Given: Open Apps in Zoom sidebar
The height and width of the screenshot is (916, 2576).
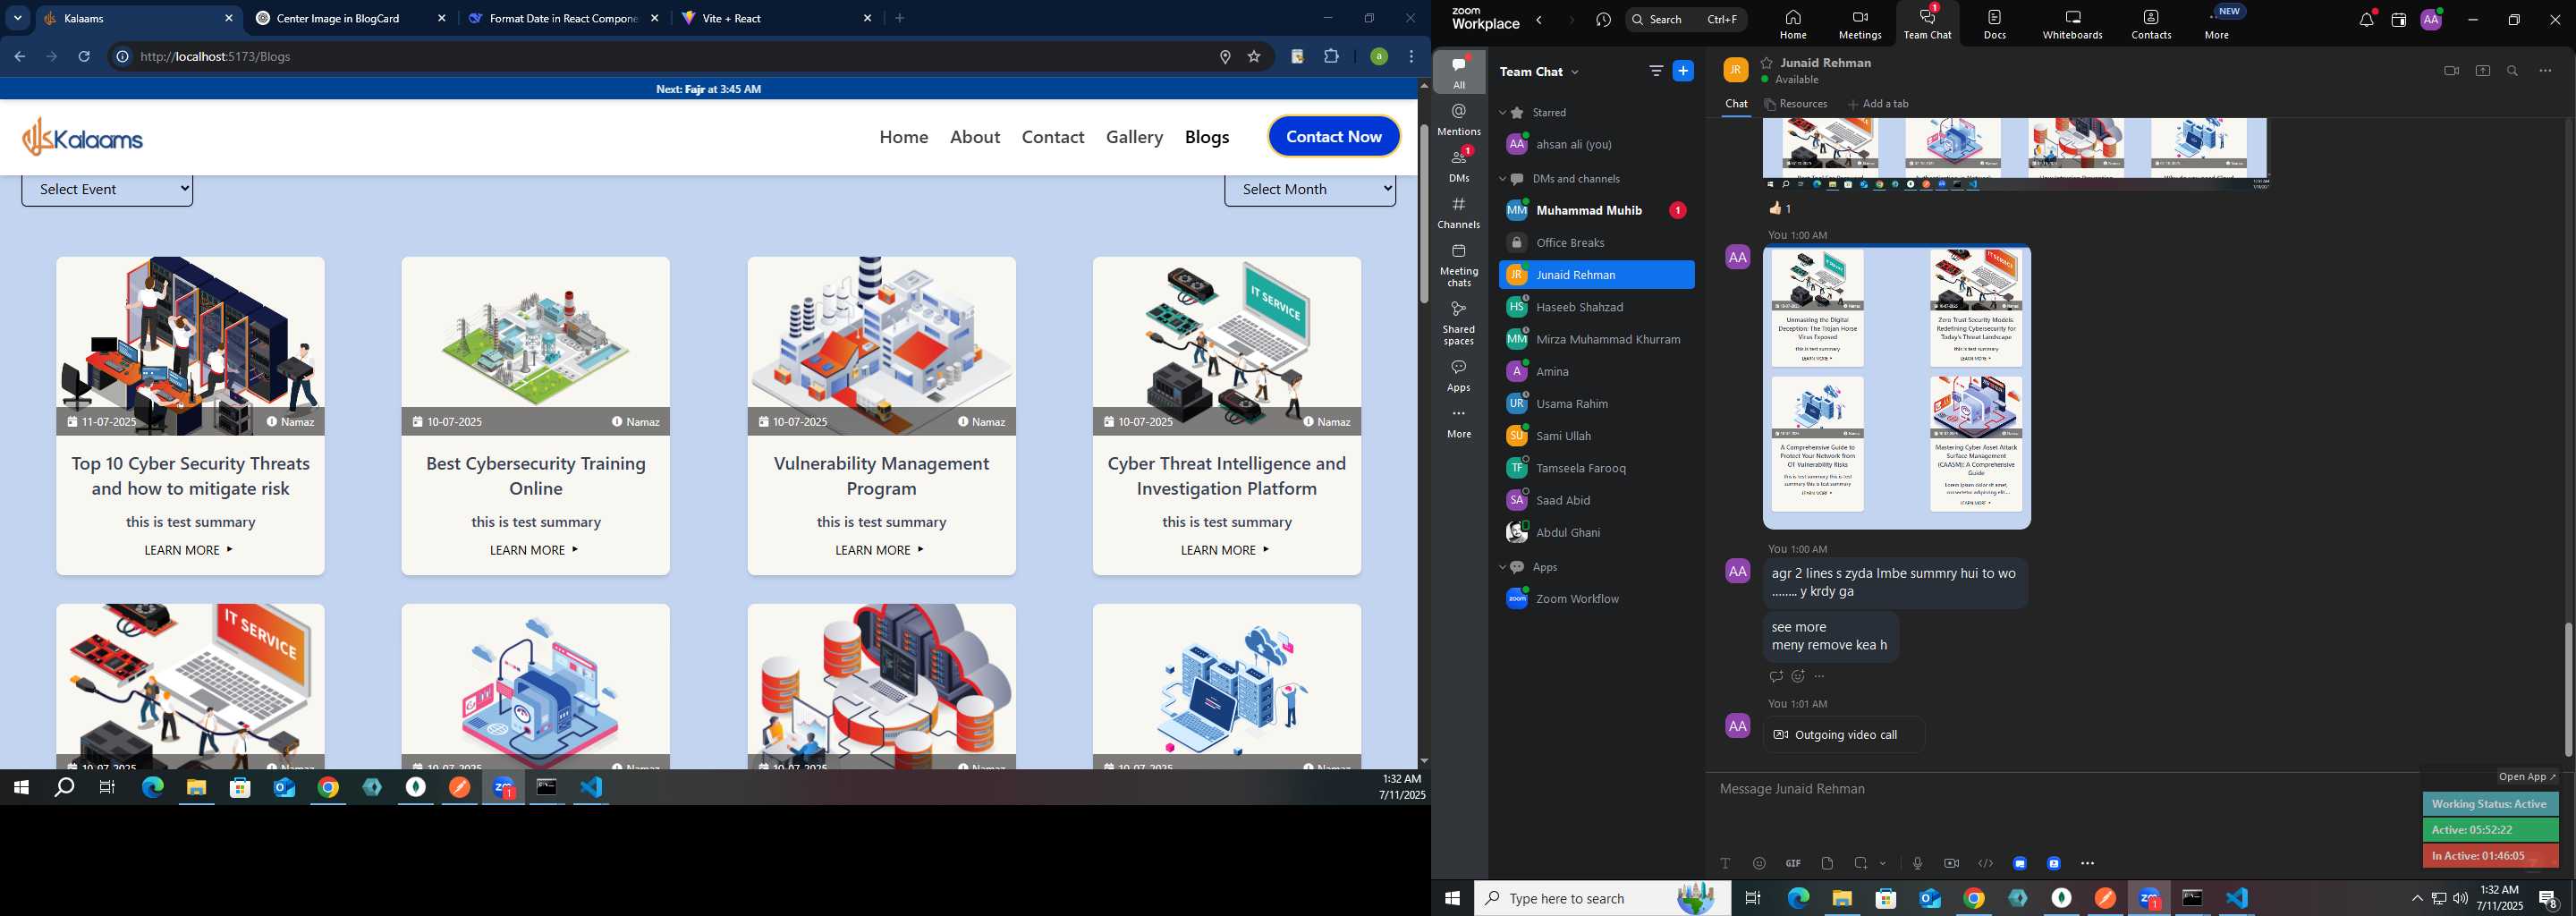Looking at the screenshot, I should [x=1459, y=376].
